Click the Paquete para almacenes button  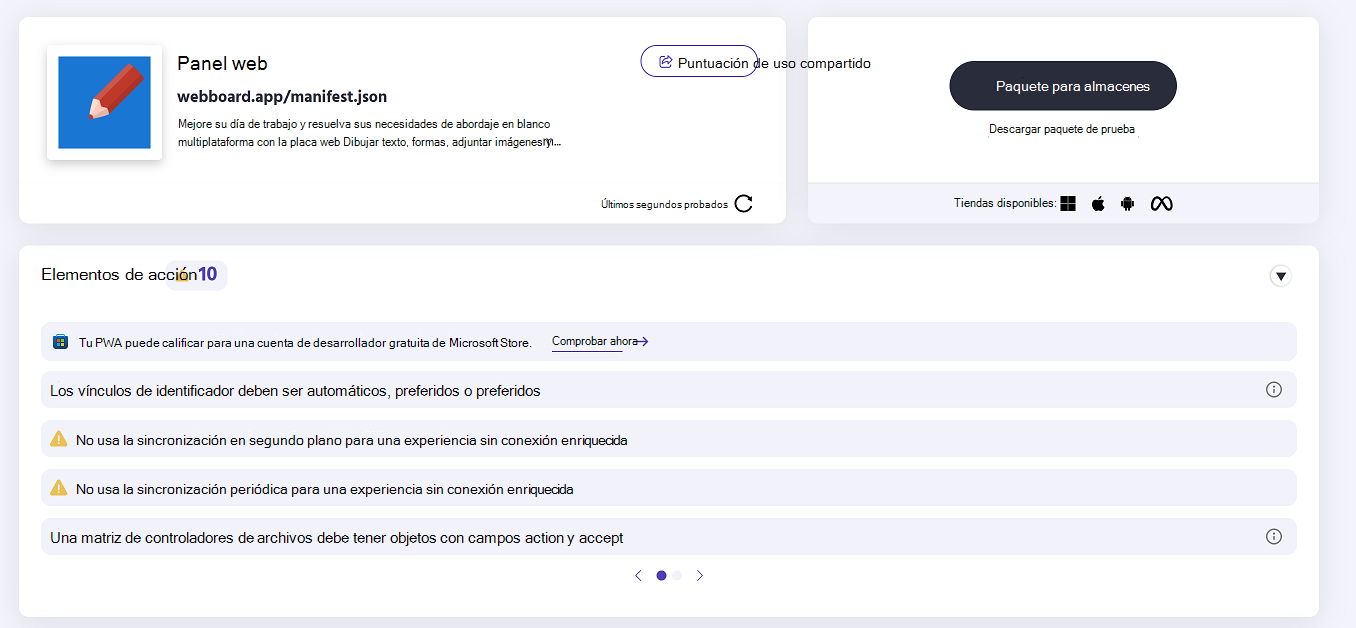1062,85
